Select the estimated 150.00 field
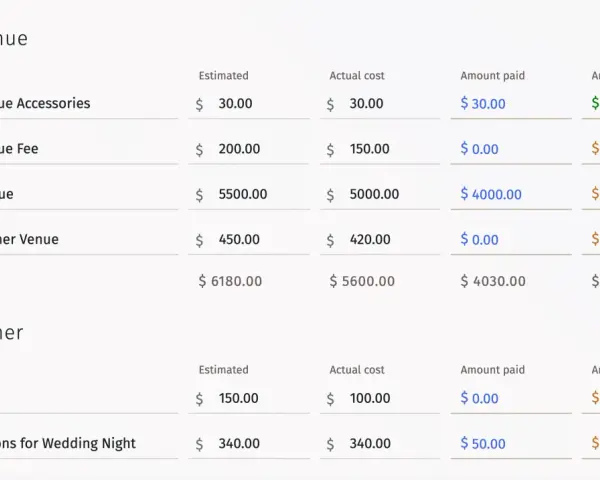 coord(249,398)
